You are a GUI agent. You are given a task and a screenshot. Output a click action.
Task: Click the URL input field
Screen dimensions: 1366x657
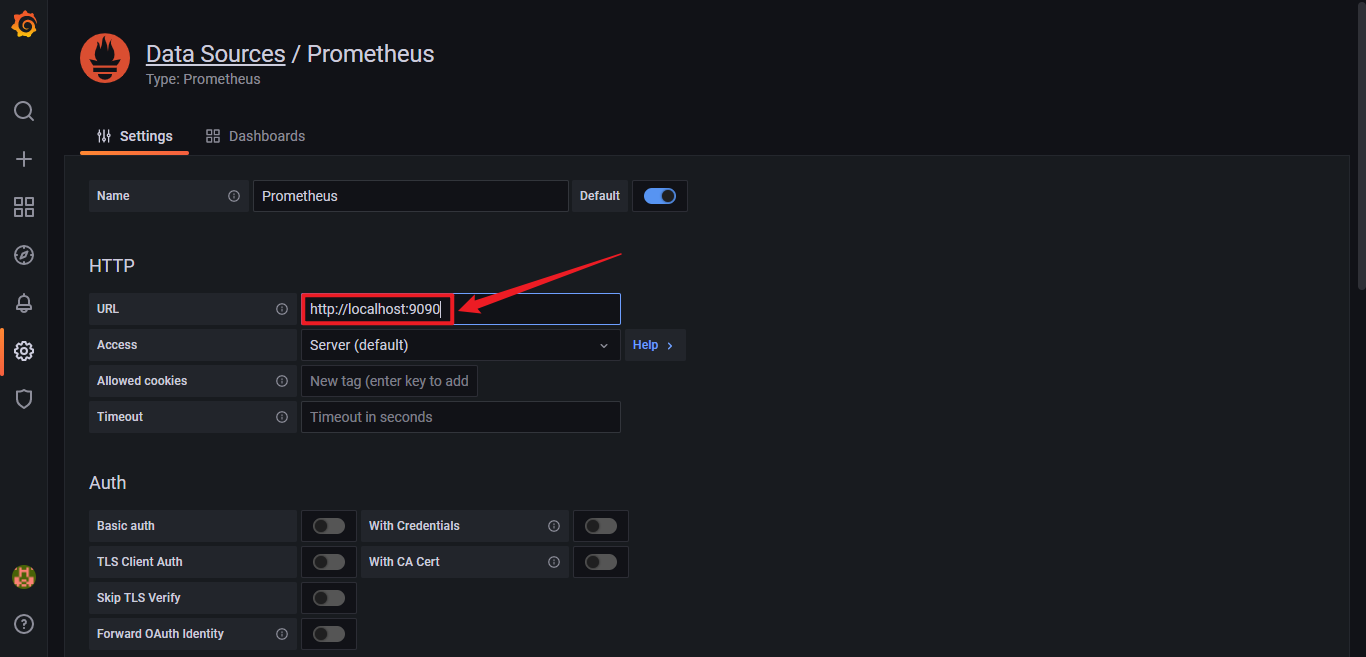461,309
